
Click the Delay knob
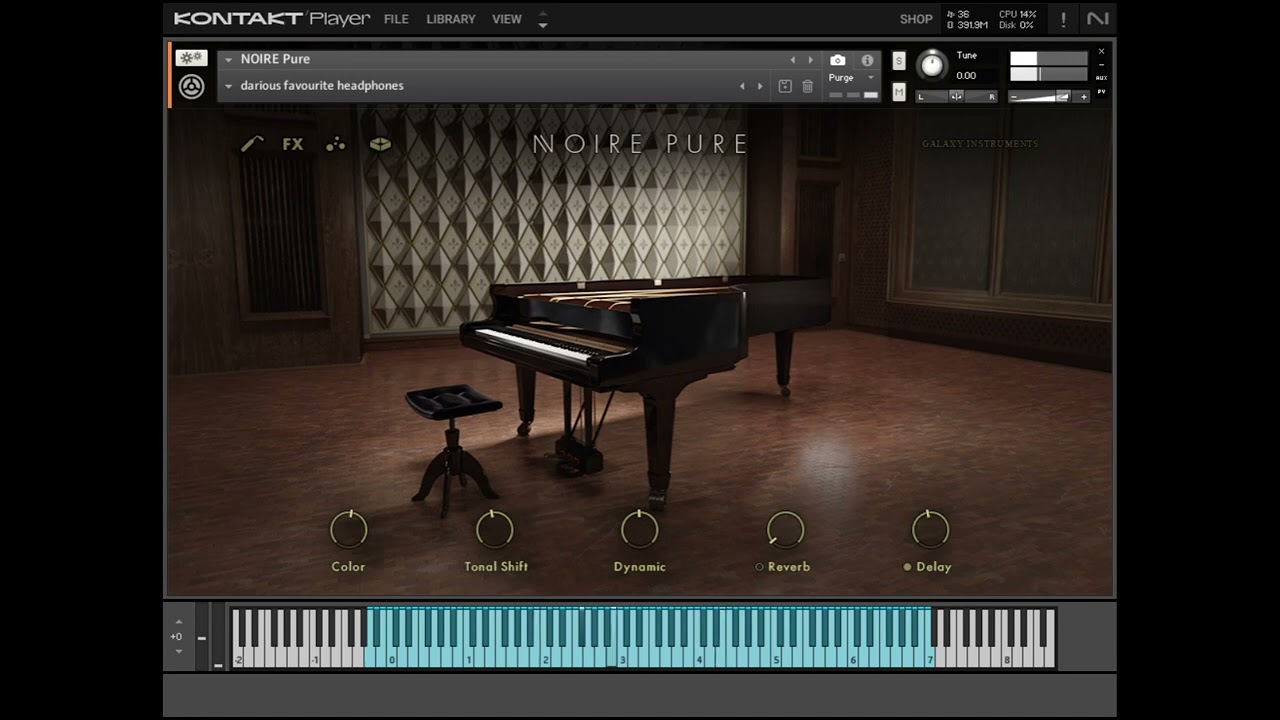[x=931, y=529]
